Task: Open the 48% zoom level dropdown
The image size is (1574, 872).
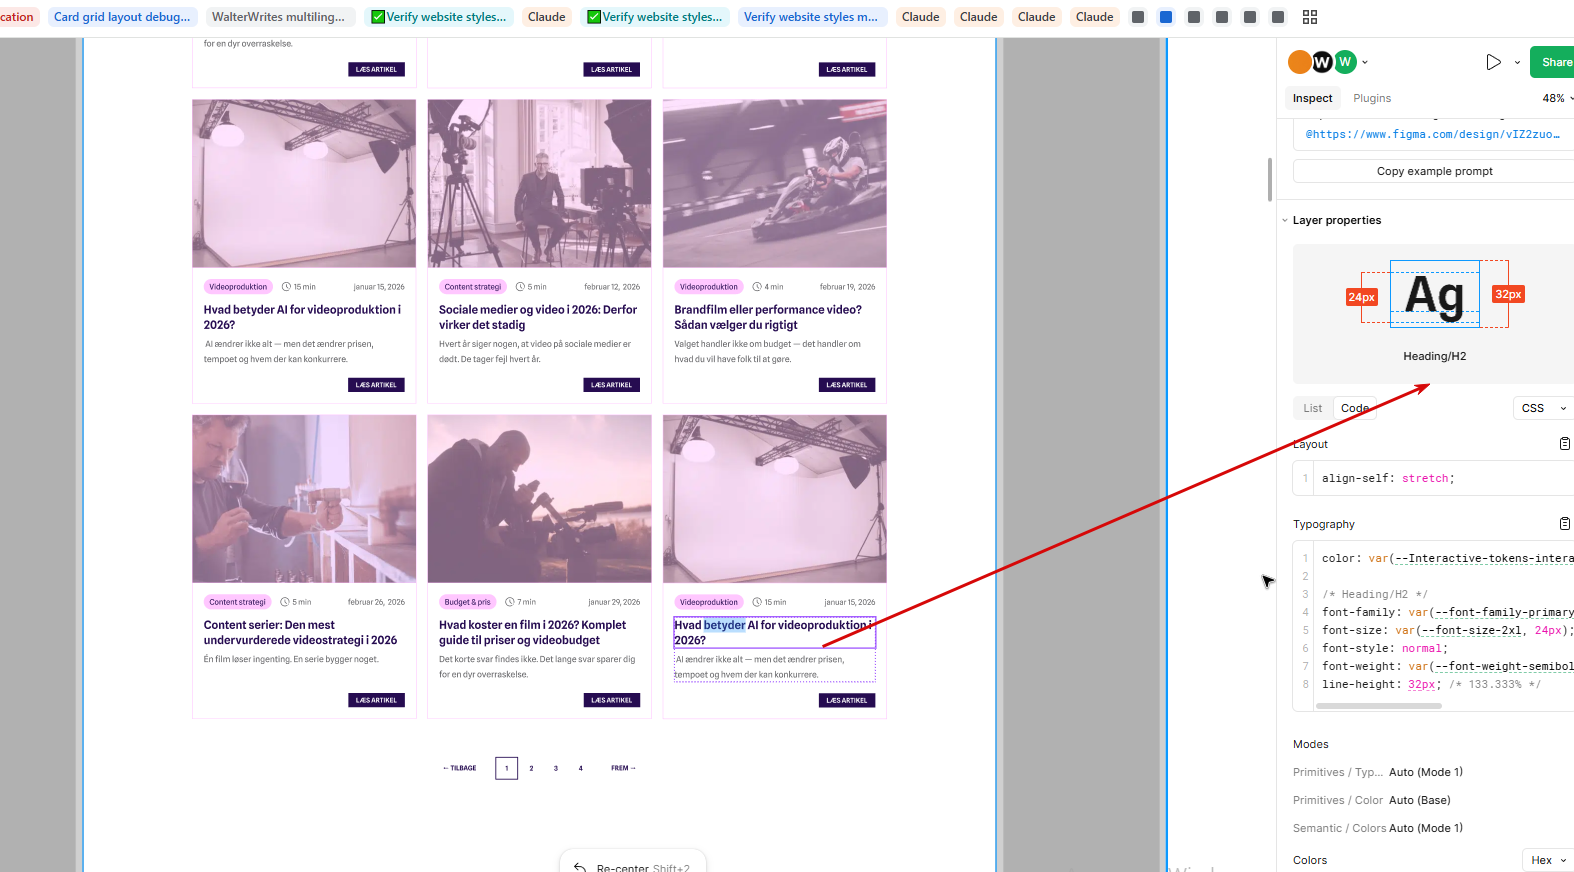Action: [1557, 98]
